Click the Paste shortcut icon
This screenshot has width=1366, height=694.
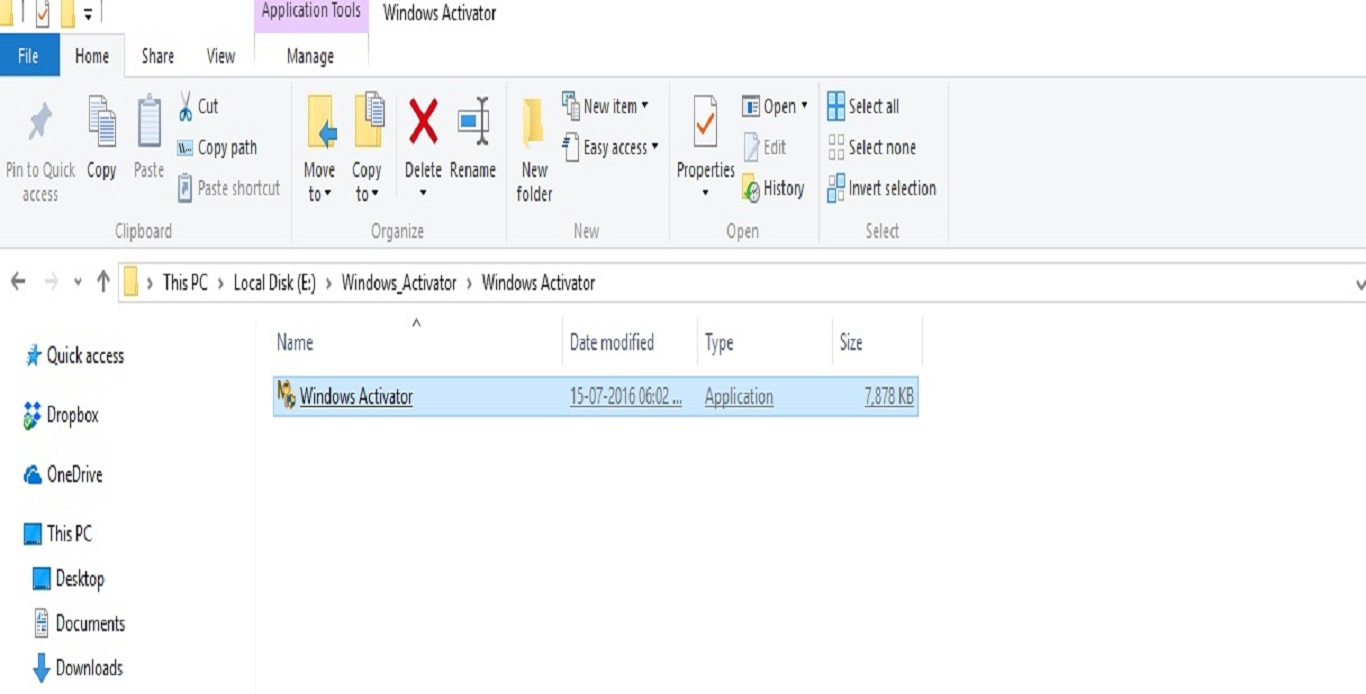pos(185,188)
